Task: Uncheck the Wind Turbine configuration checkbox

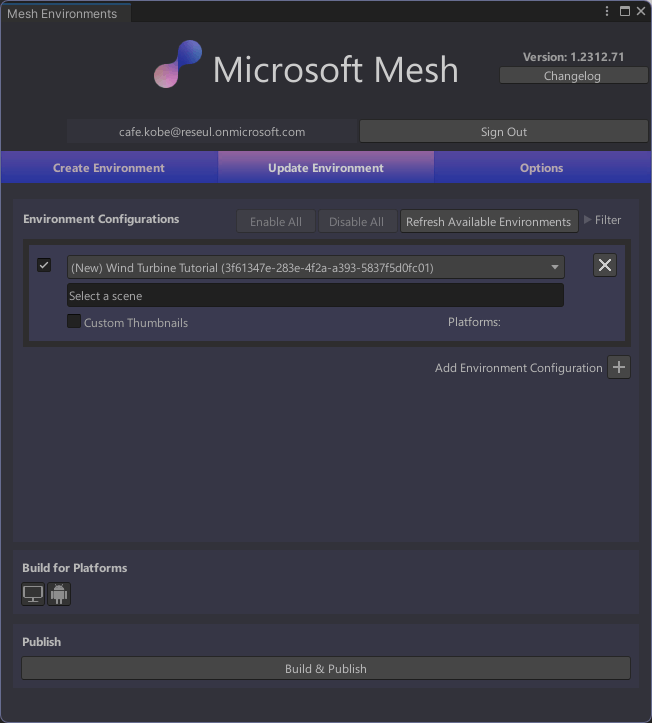Action: 44,265
